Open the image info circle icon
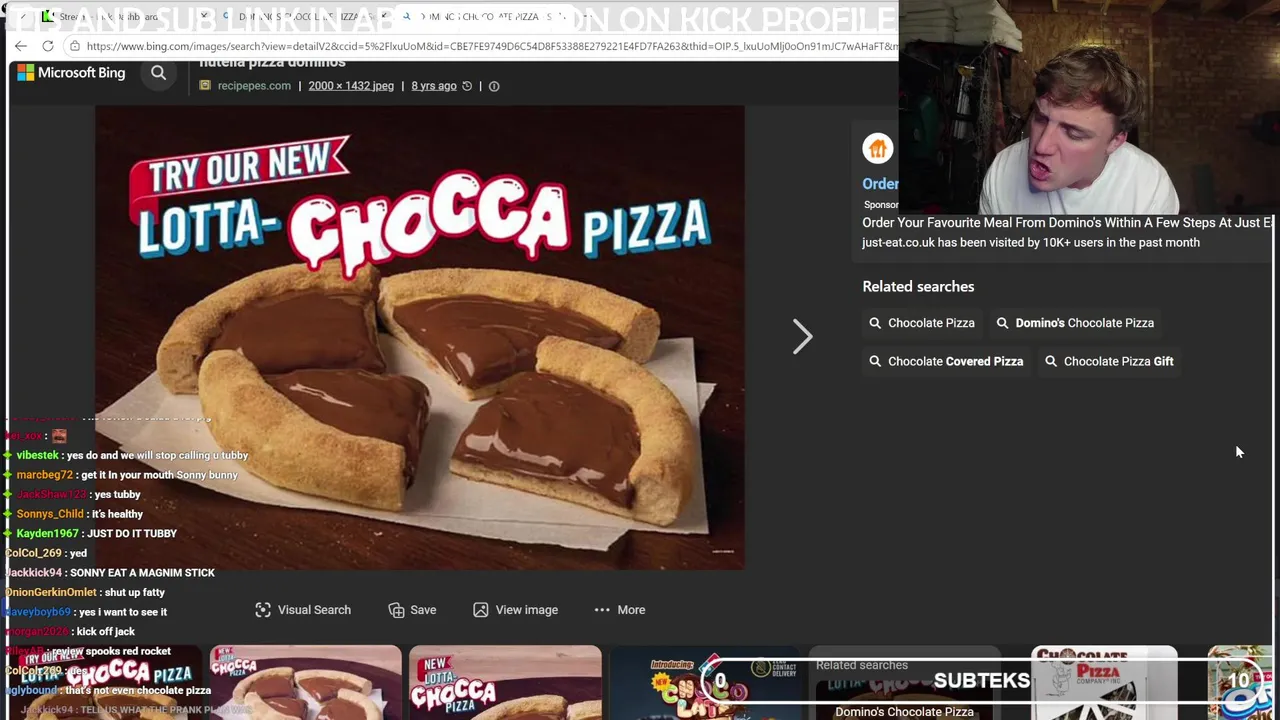 click(494, 86)
